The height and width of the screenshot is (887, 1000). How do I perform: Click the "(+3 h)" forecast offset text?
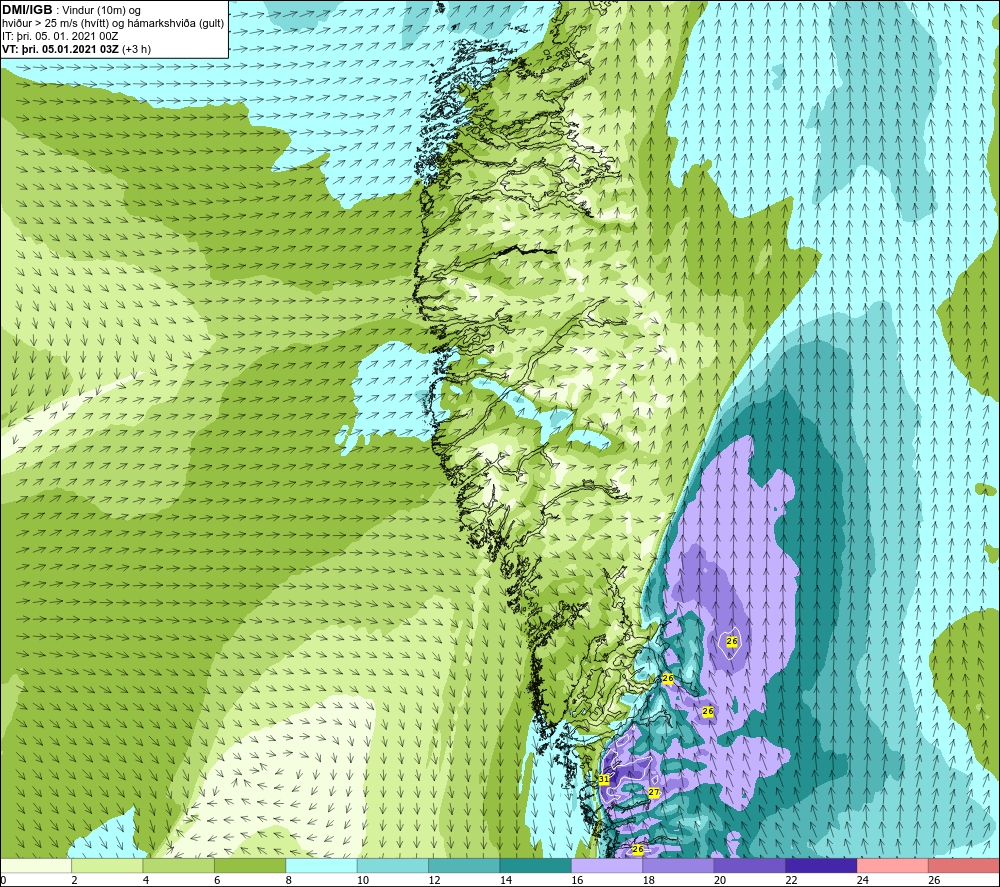136,49
